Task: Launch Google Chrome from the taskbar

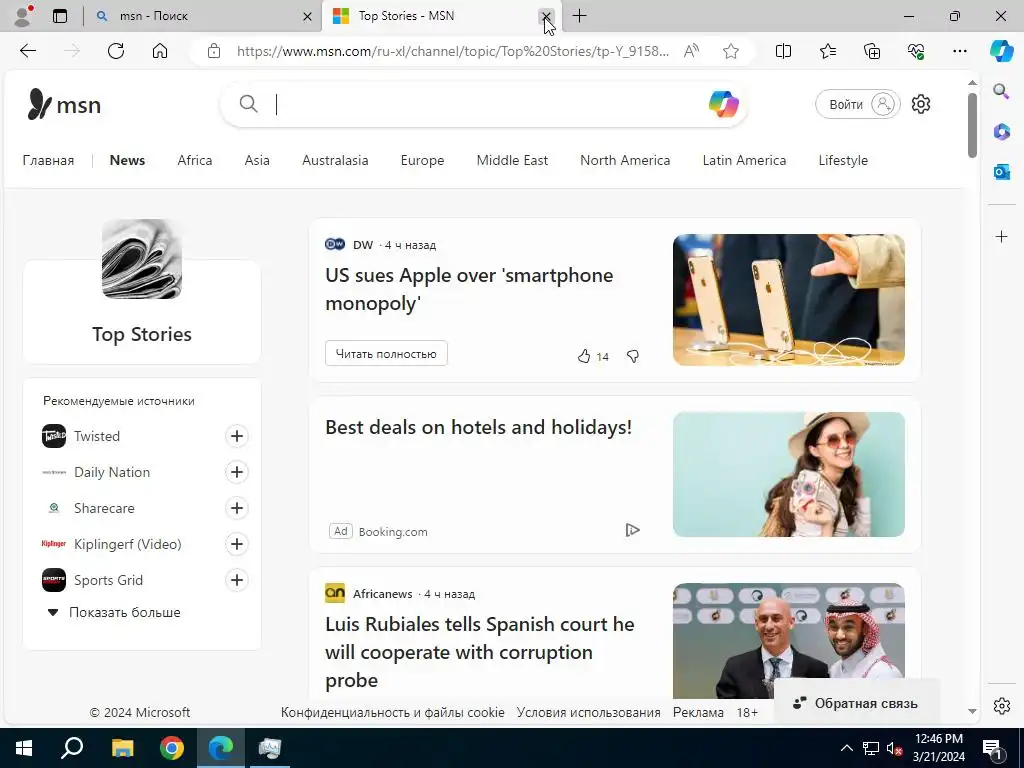Action: point(172,748)
